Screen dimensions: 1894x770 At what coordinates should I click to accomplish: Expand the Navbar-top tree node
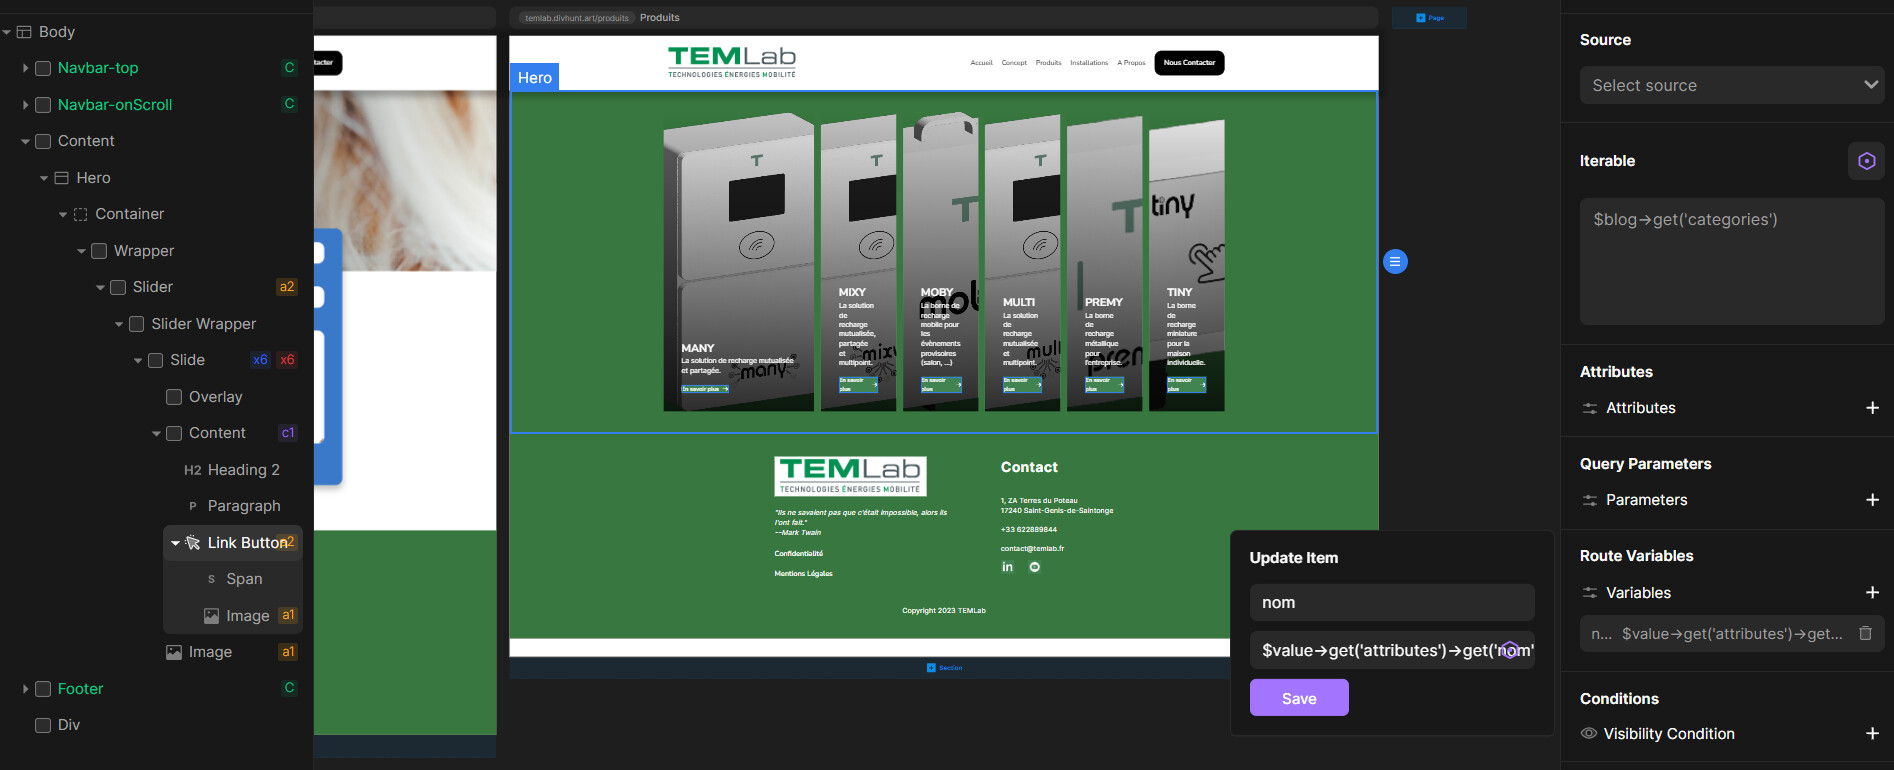(x=25, y=68)
